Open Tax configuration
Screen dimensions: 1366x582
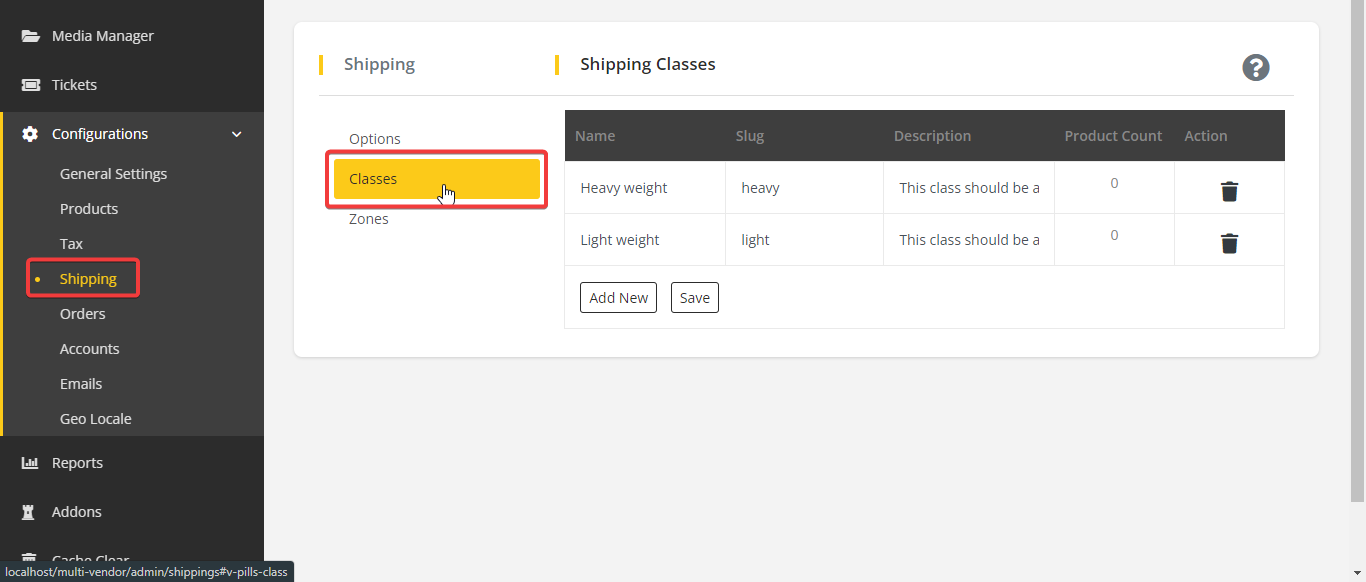tap(71, 244)
